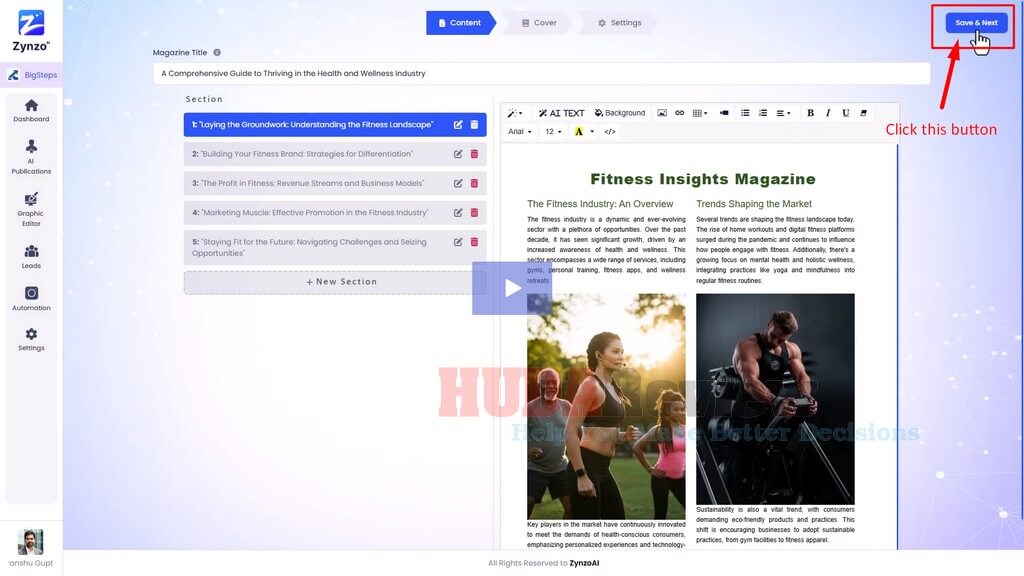This screenshot has width=1024, height=576.
Task: Switch to code view
Action: 610,131
